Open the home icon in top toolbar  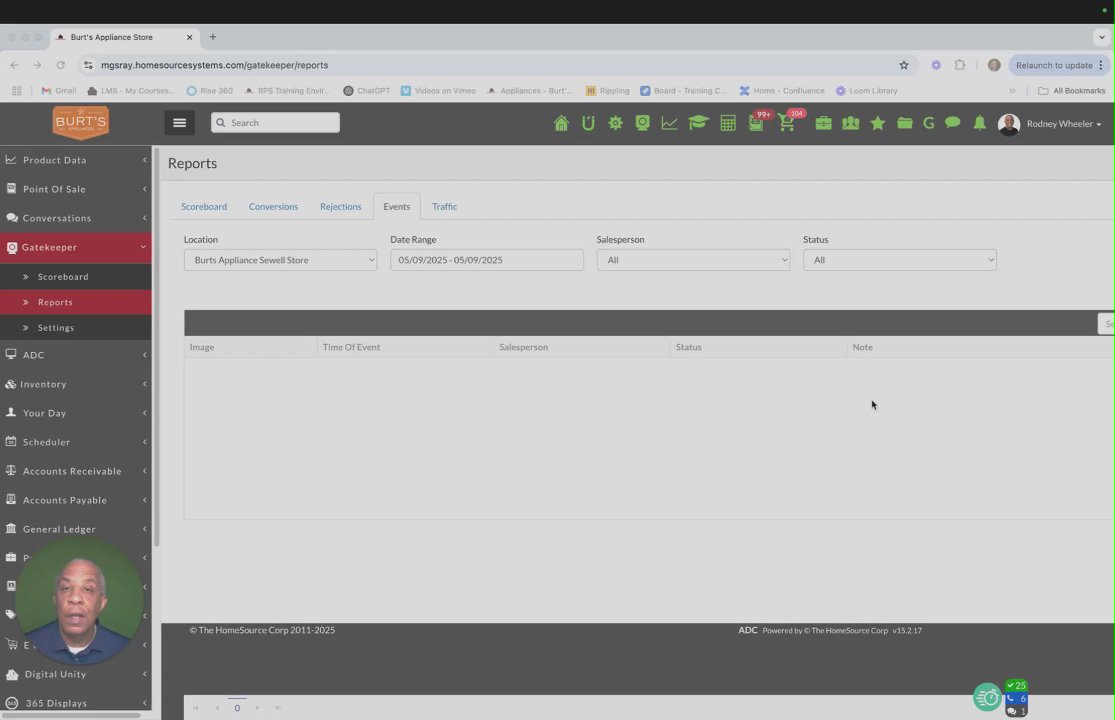tap(561, 123)
